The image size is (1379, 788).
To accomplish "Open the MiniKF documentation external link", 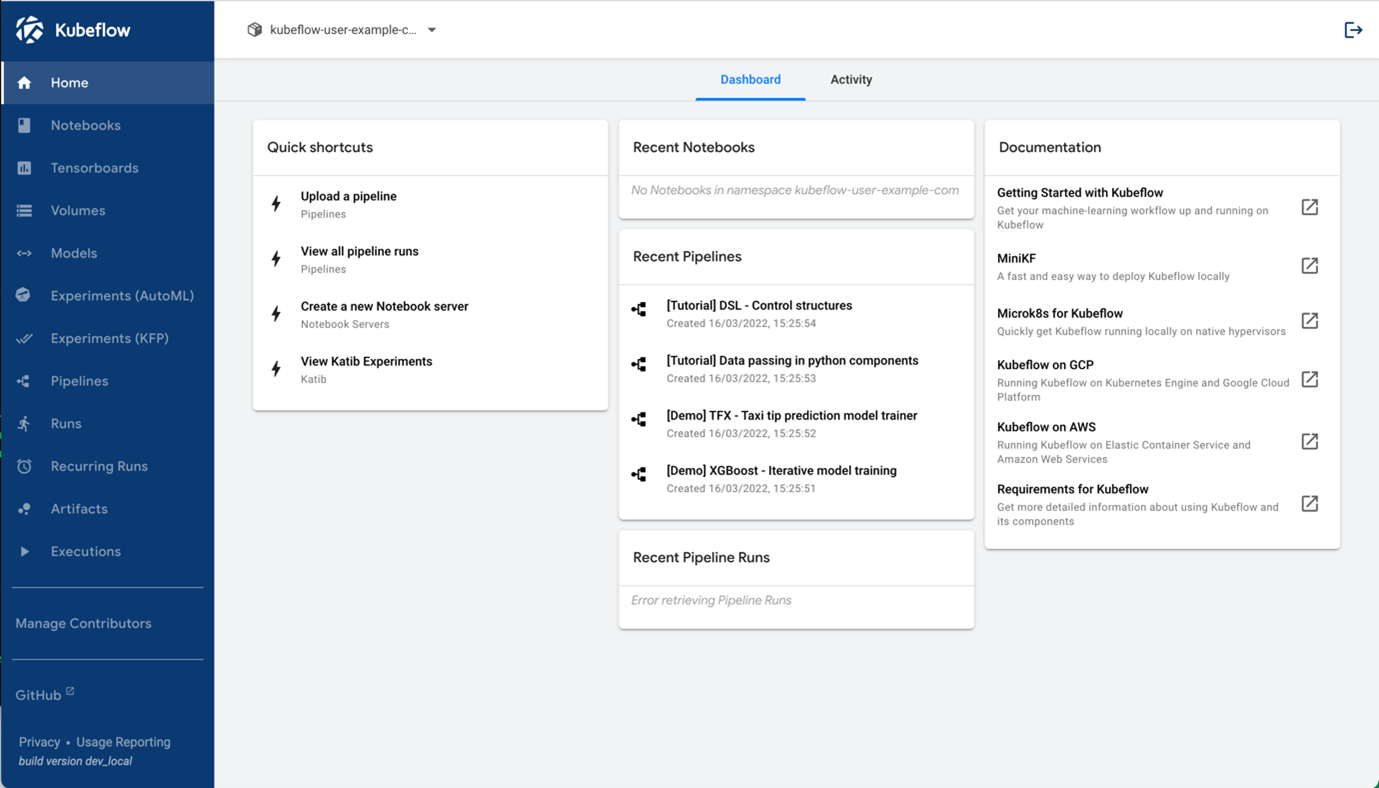I will [1310, 265].
